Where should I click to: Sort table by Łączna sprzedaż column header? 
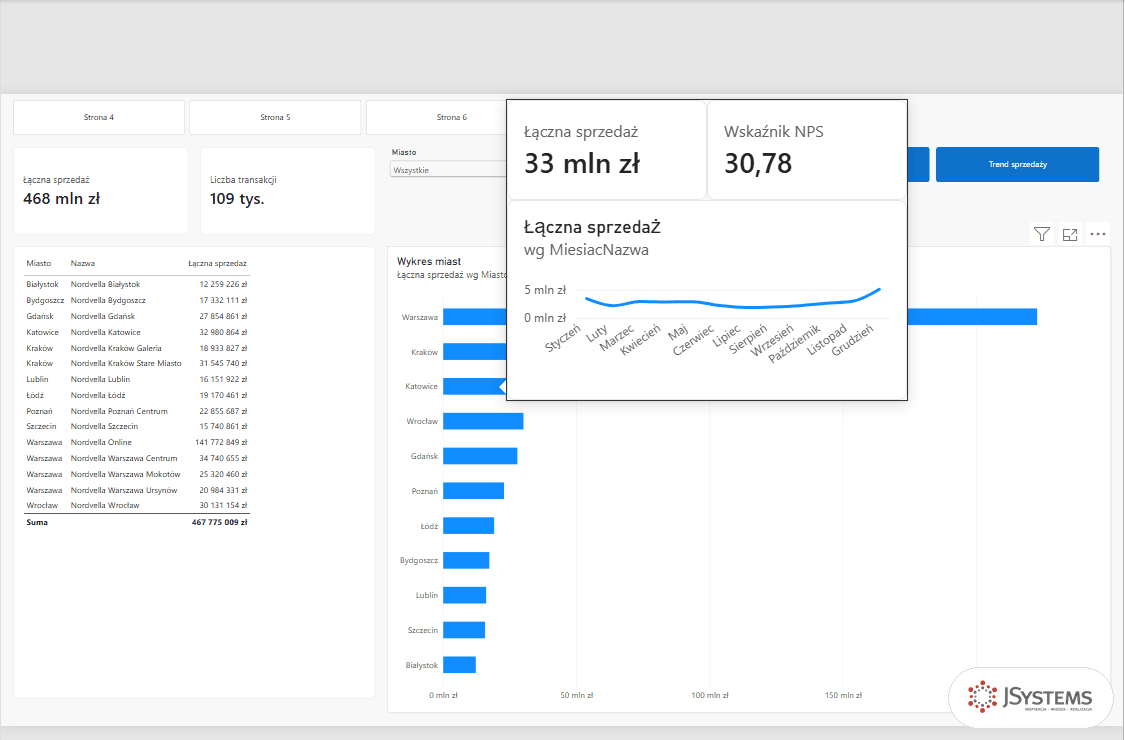pyautogui.click(x=217, y=263)
